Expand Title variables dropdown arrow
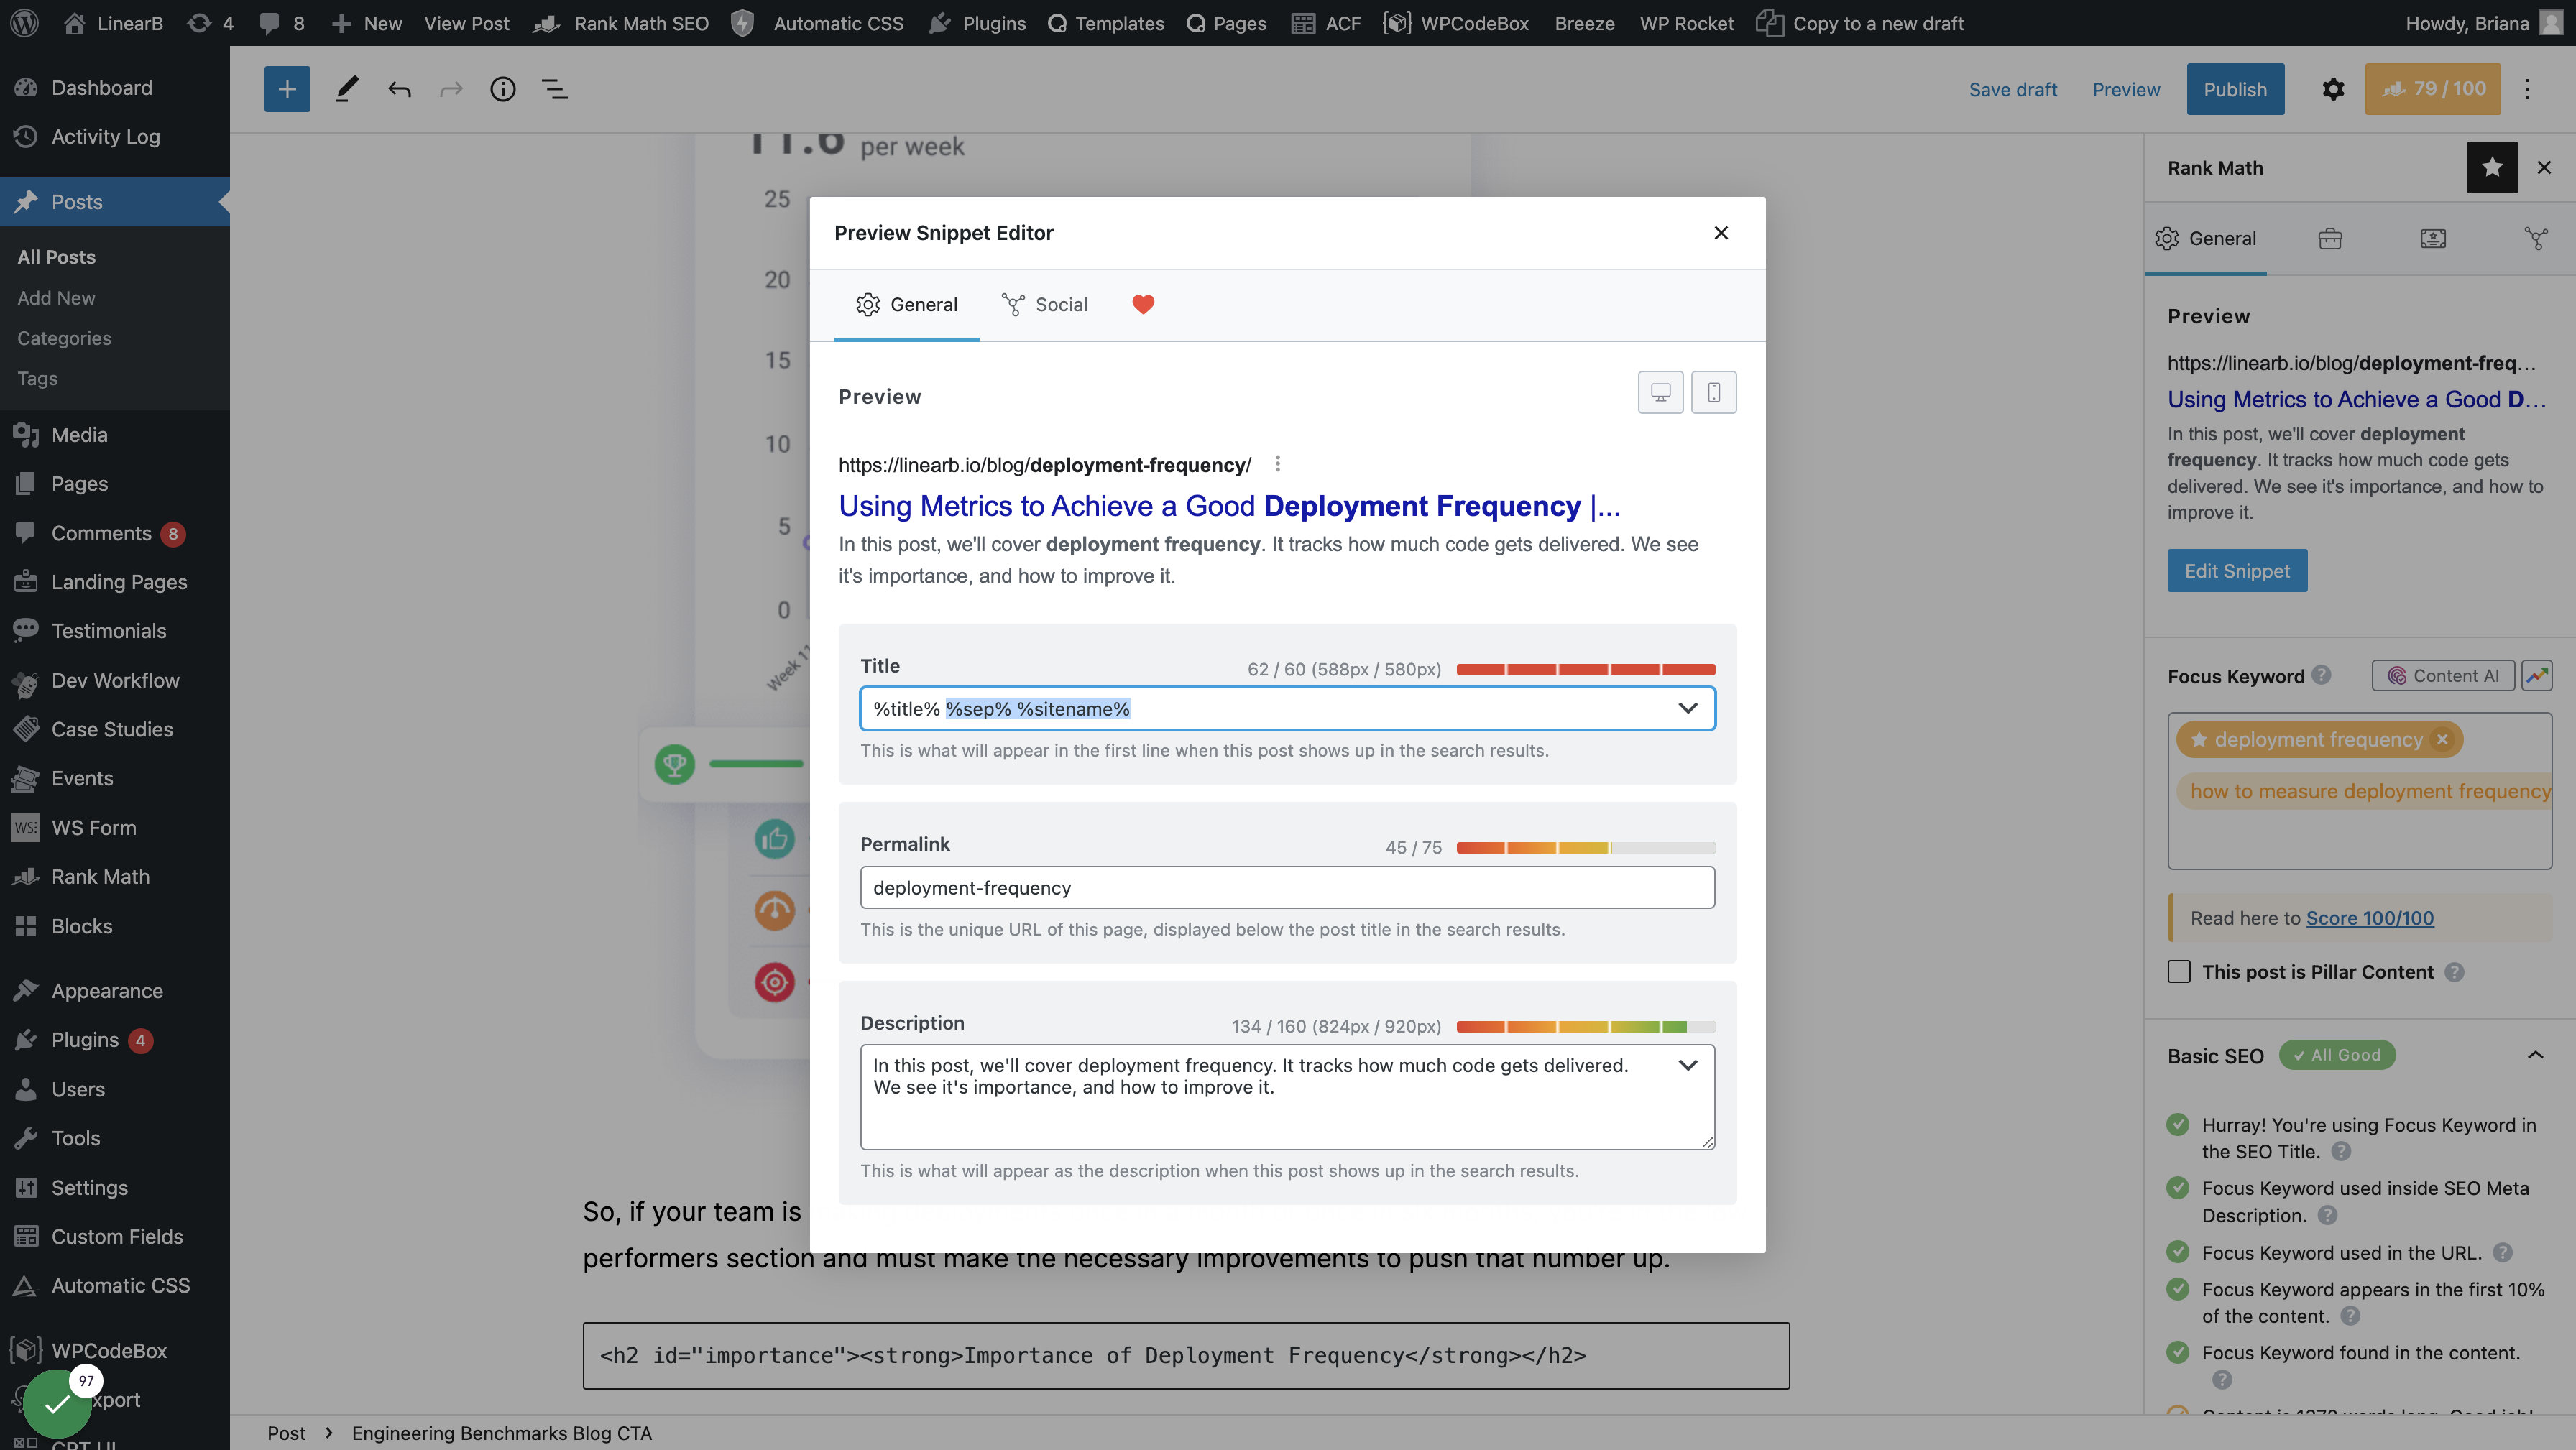Viewport: 2576px width, 1450px height. pyautogui.click(x=1688, y=708)
